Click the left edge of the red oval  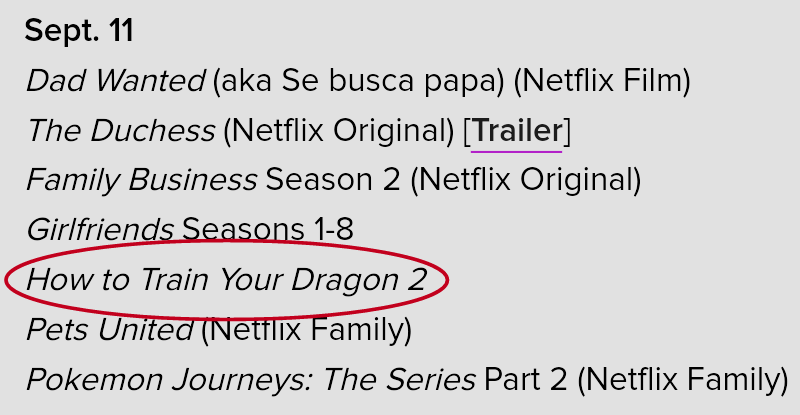(x=7, y=280)
